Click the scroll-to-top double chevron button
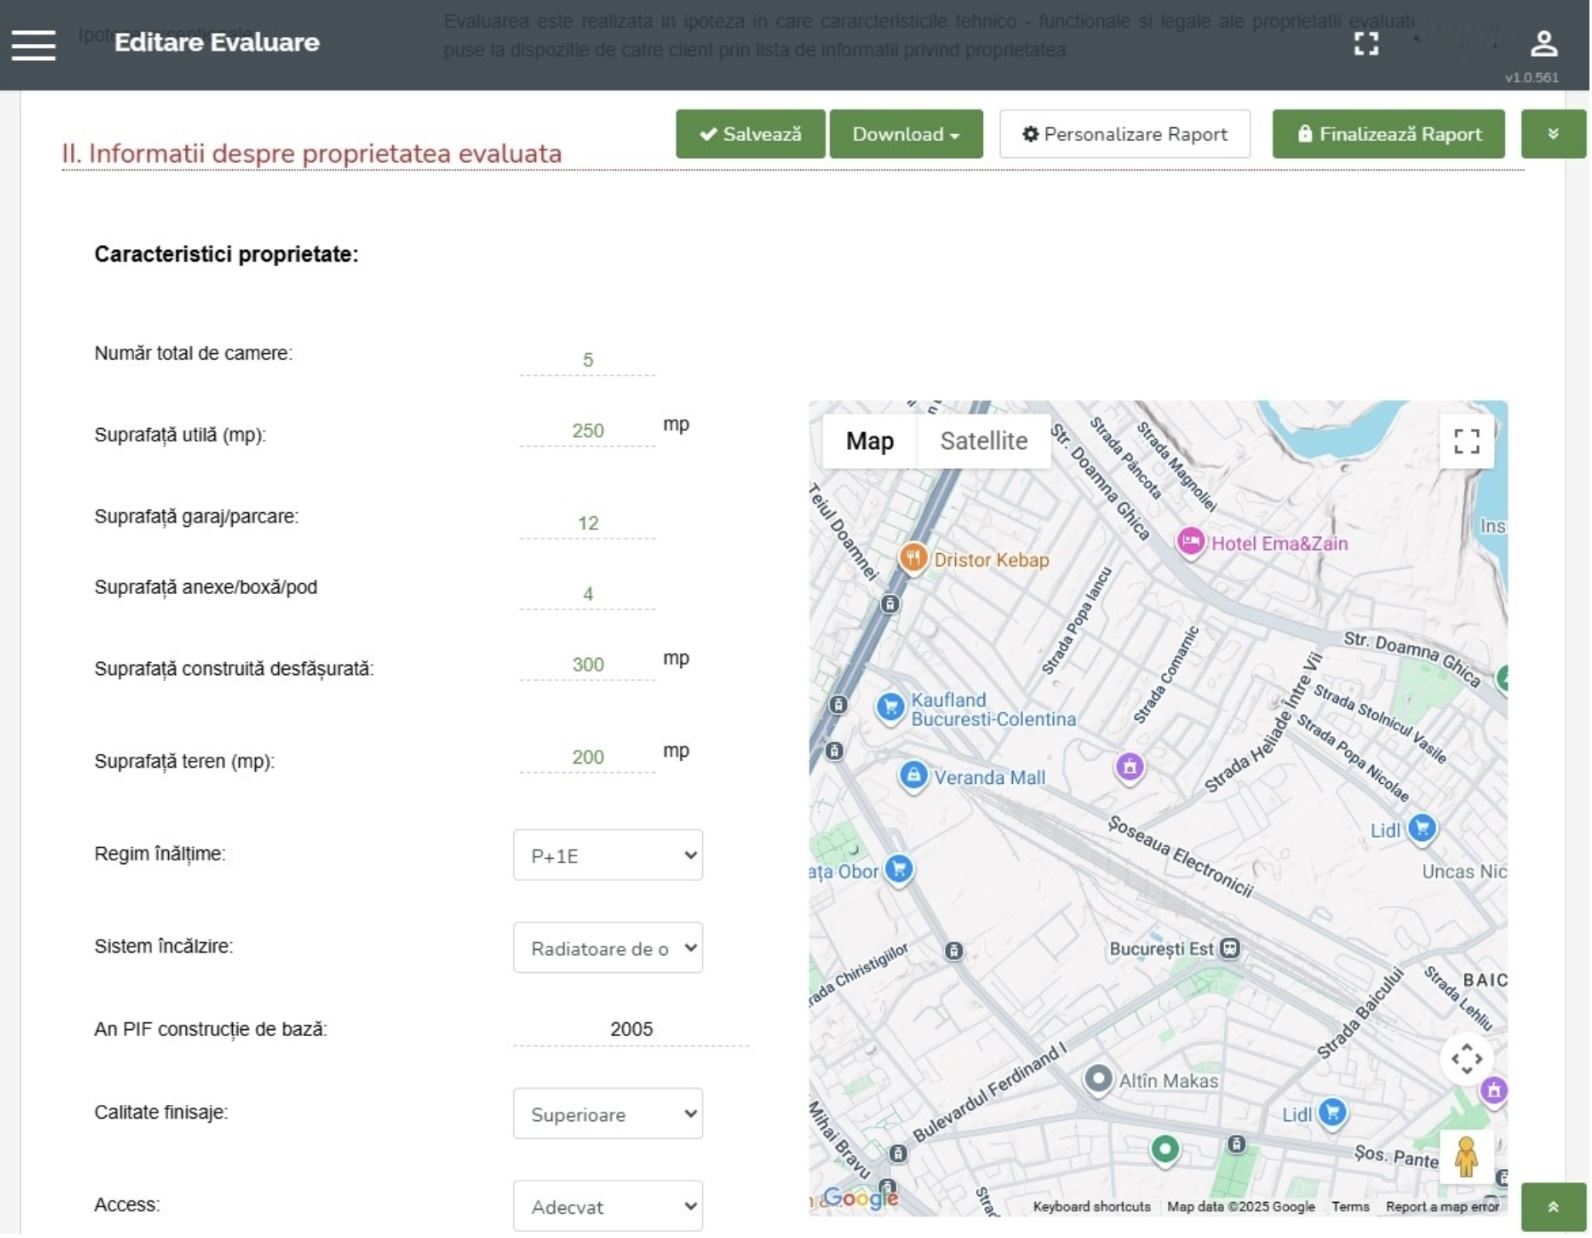 1552,1207
